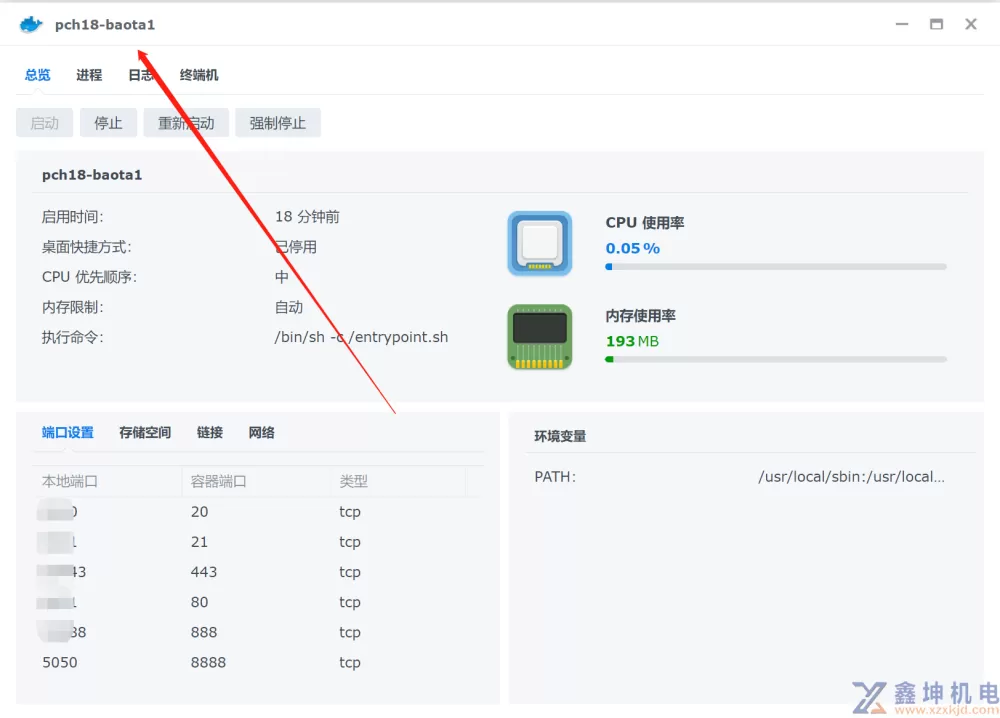
Task: Select the 端口设置 port settings tab
Action: point(68,433)
